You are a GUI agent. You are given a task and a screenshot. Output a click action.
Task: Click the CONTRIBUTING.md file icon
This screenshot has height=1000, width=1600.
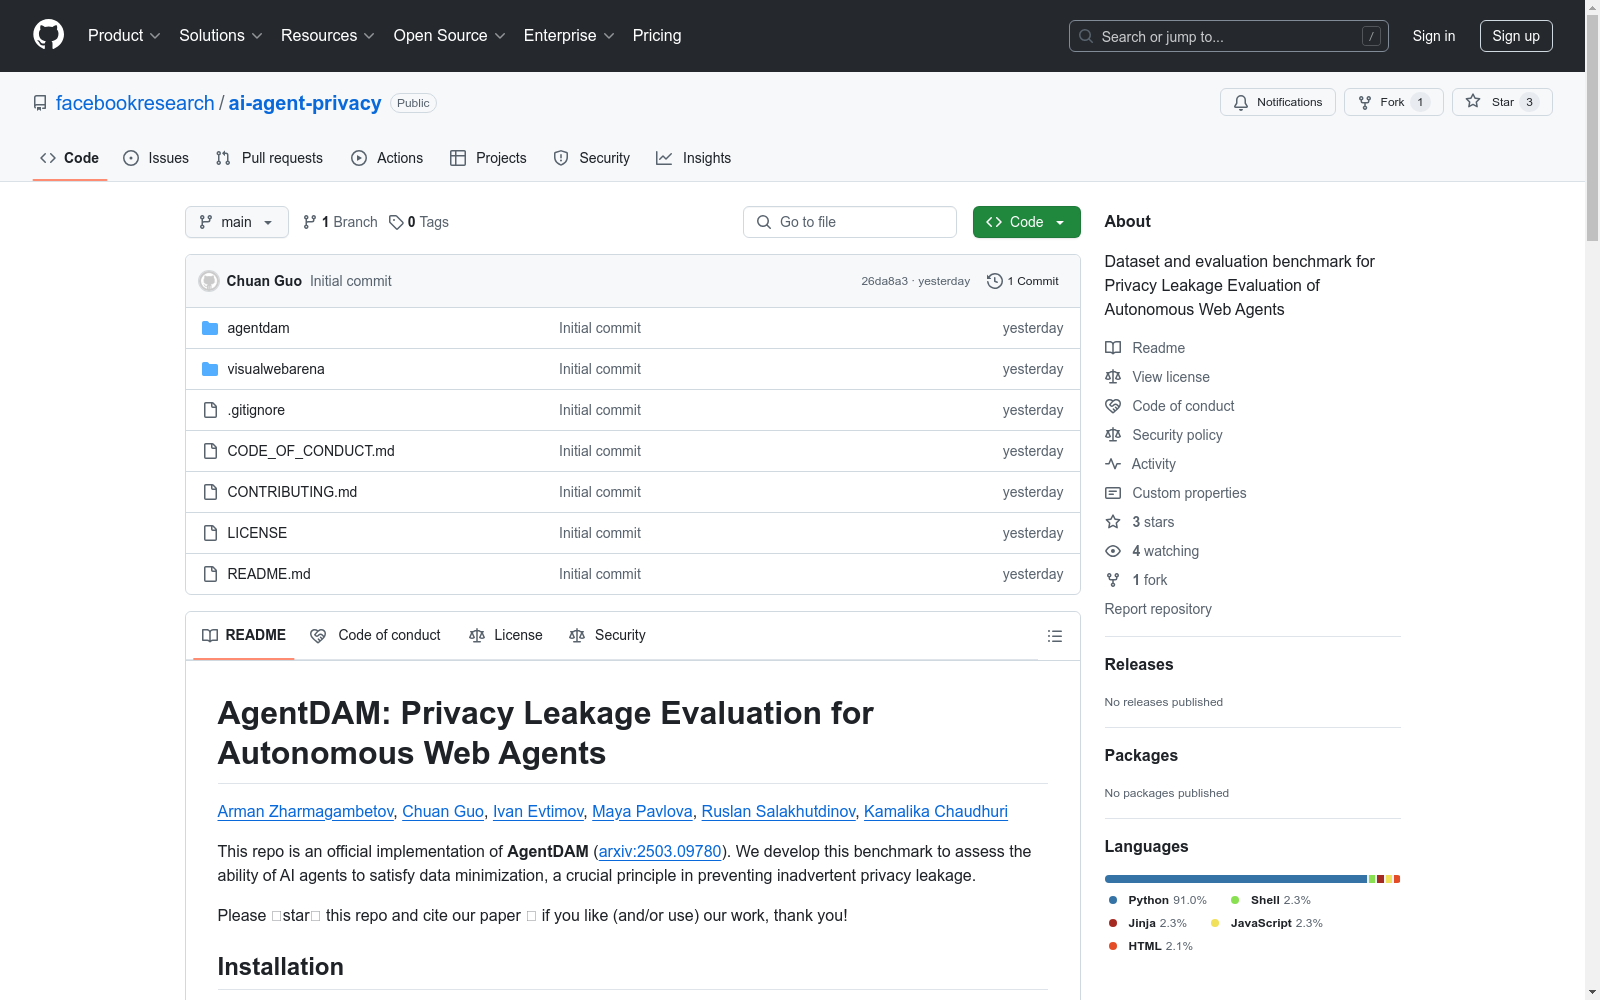pos(210,492)
